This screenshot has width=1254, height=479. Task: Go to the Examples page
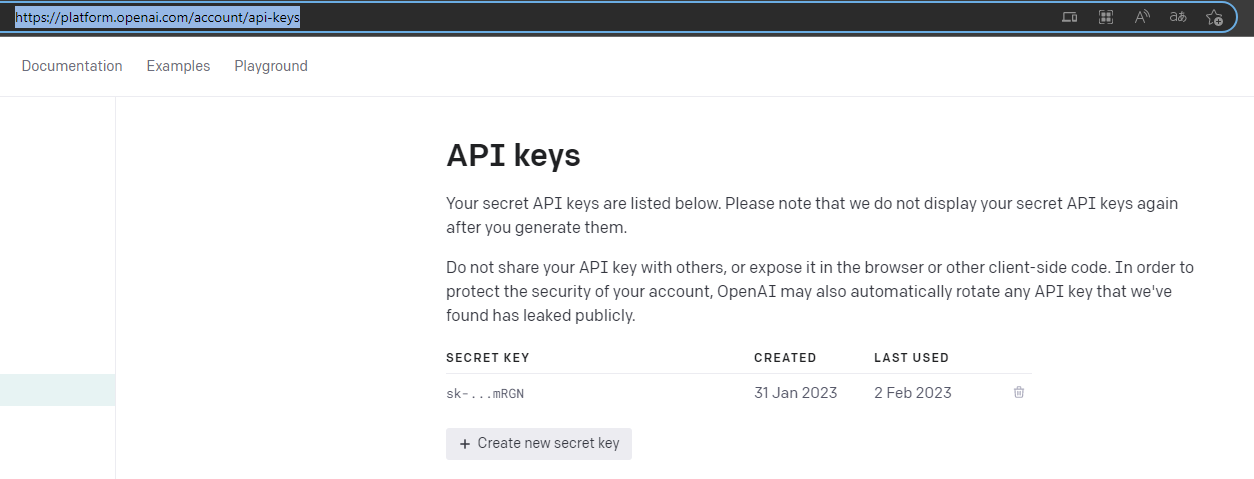click(178, 66)
